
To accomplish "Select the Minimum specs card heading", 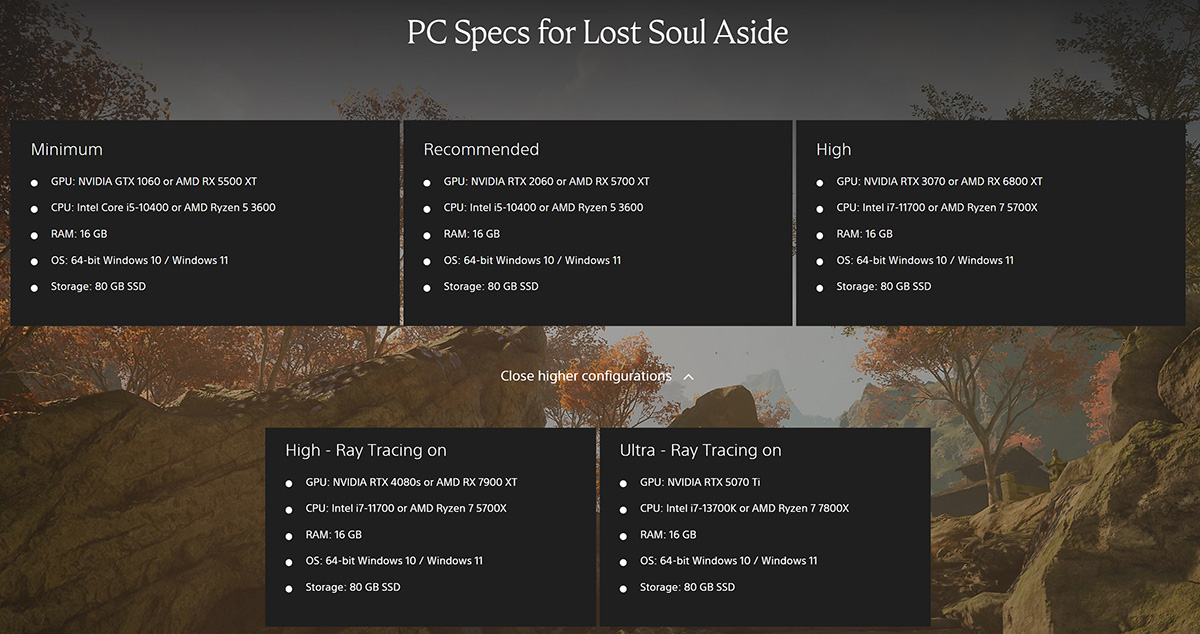I will (67, 149).
